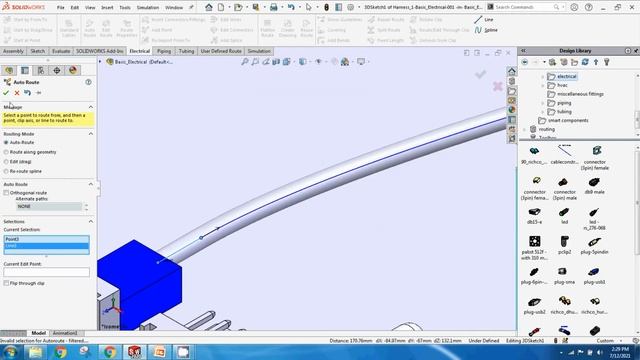Image resolution: width=640 pixels, height=360 pixels.
Task: Open Appearances task pane icon
Action: [x=511, y=110]
